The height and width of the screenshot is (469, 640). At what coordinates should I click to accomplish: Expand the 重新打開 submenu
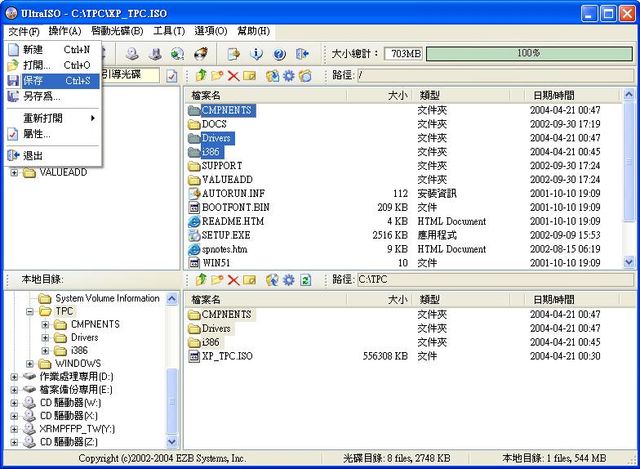53,118
